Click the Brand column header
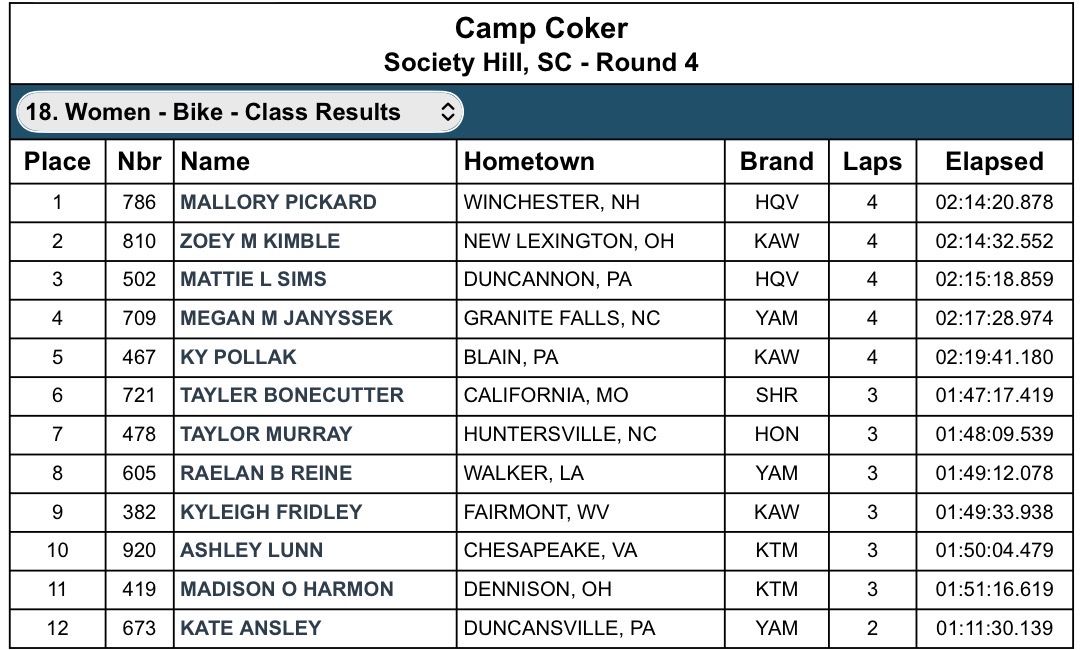 tap(776, 162)
